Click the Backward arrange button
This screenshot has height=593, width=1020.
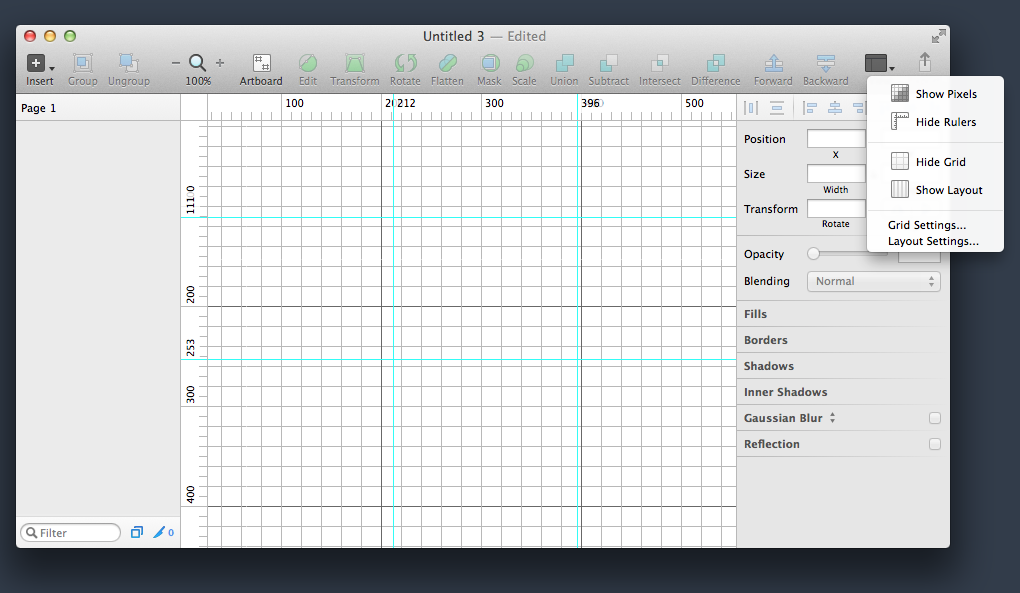pos(824,63)
